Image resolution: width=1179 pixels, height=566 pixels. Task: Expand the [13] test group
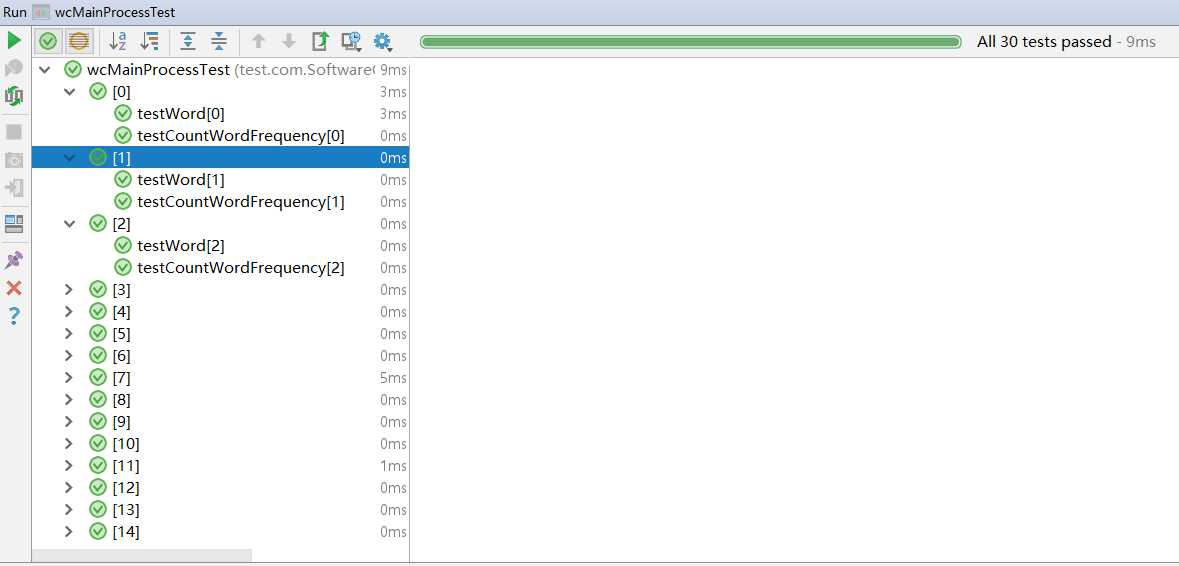(x=69, y=510)
